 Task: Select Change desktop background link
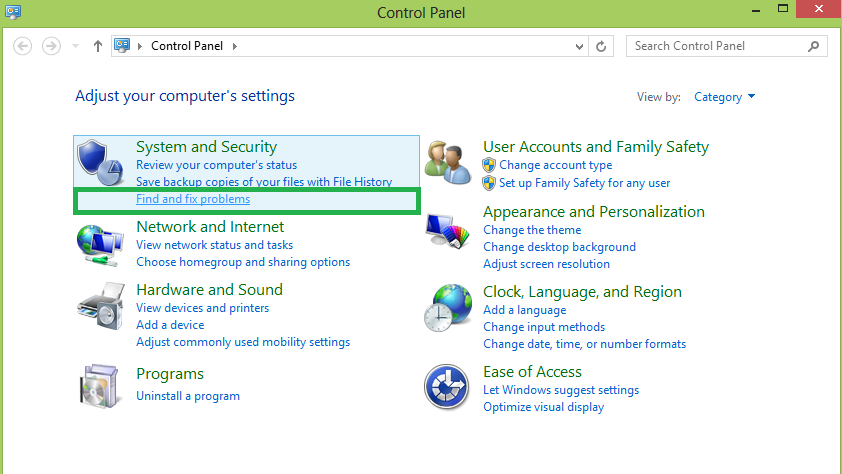[560, 247]
